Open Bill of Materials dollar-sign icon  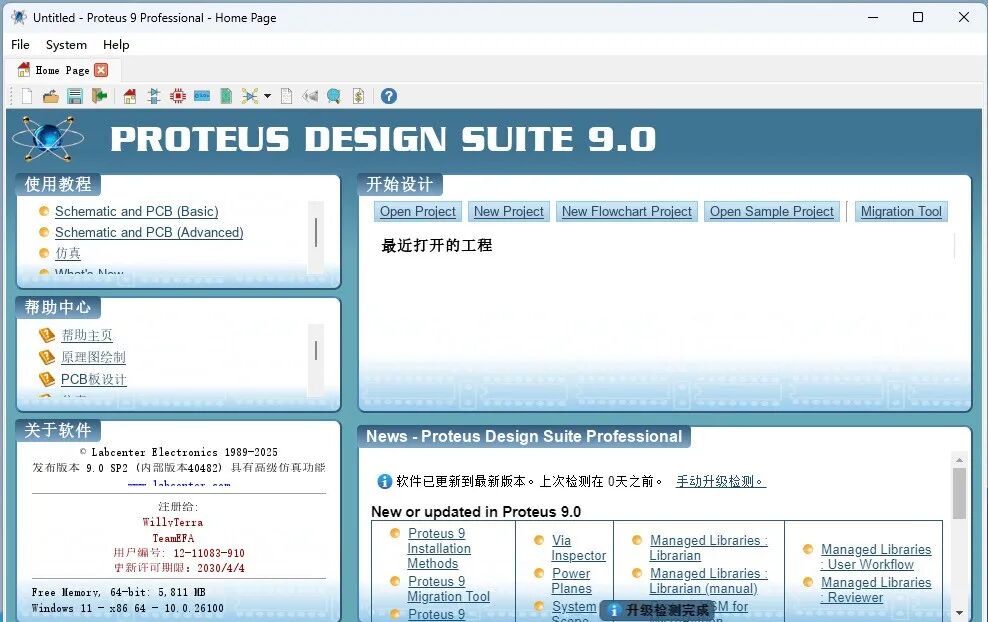358,96
